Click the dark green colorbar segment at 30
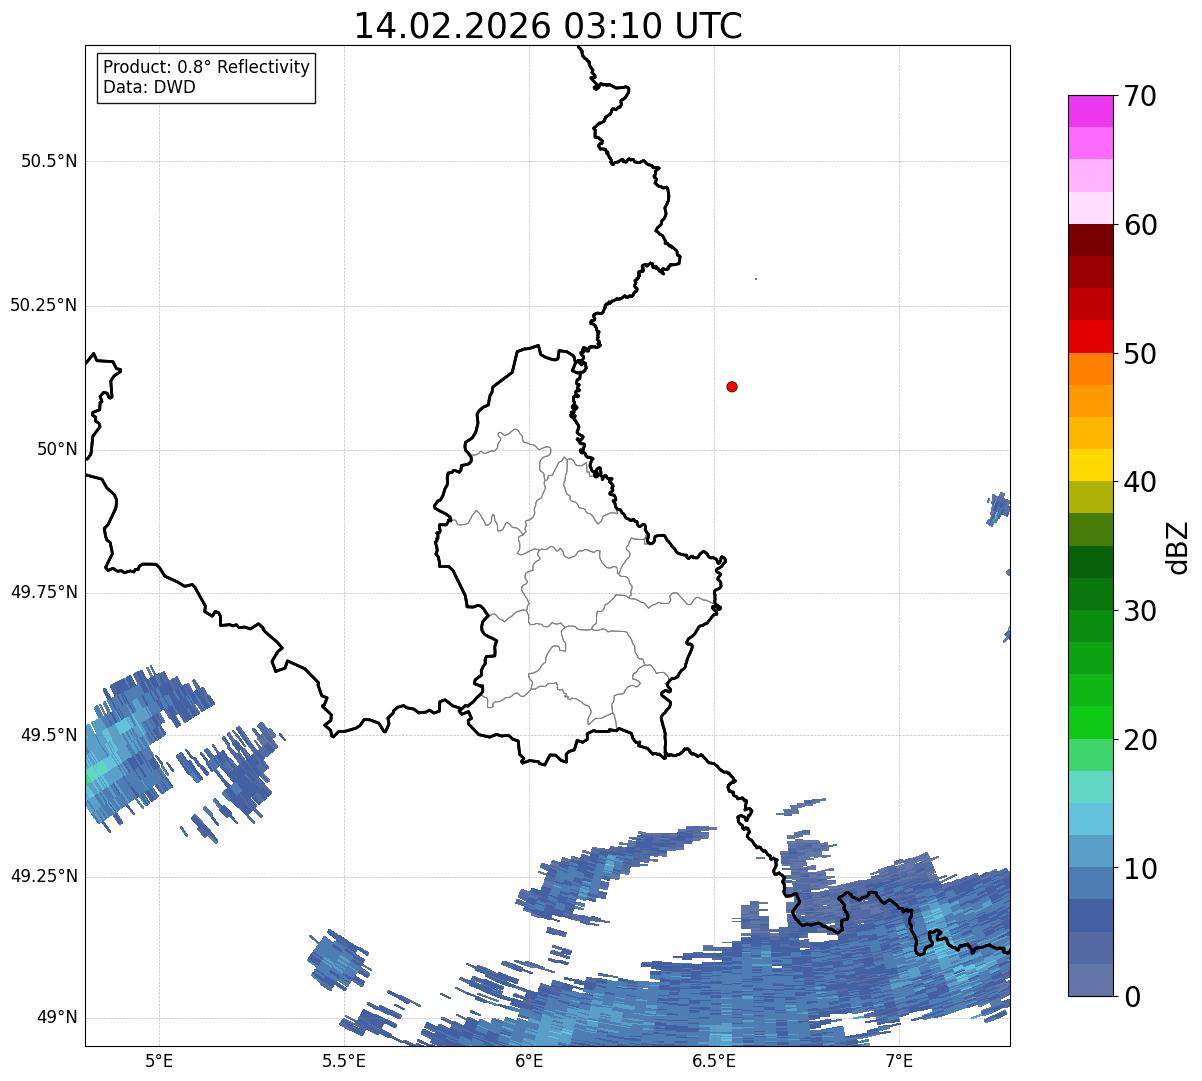The height and width of the screenshot is (1081, 1202). tap(1090, 594)
